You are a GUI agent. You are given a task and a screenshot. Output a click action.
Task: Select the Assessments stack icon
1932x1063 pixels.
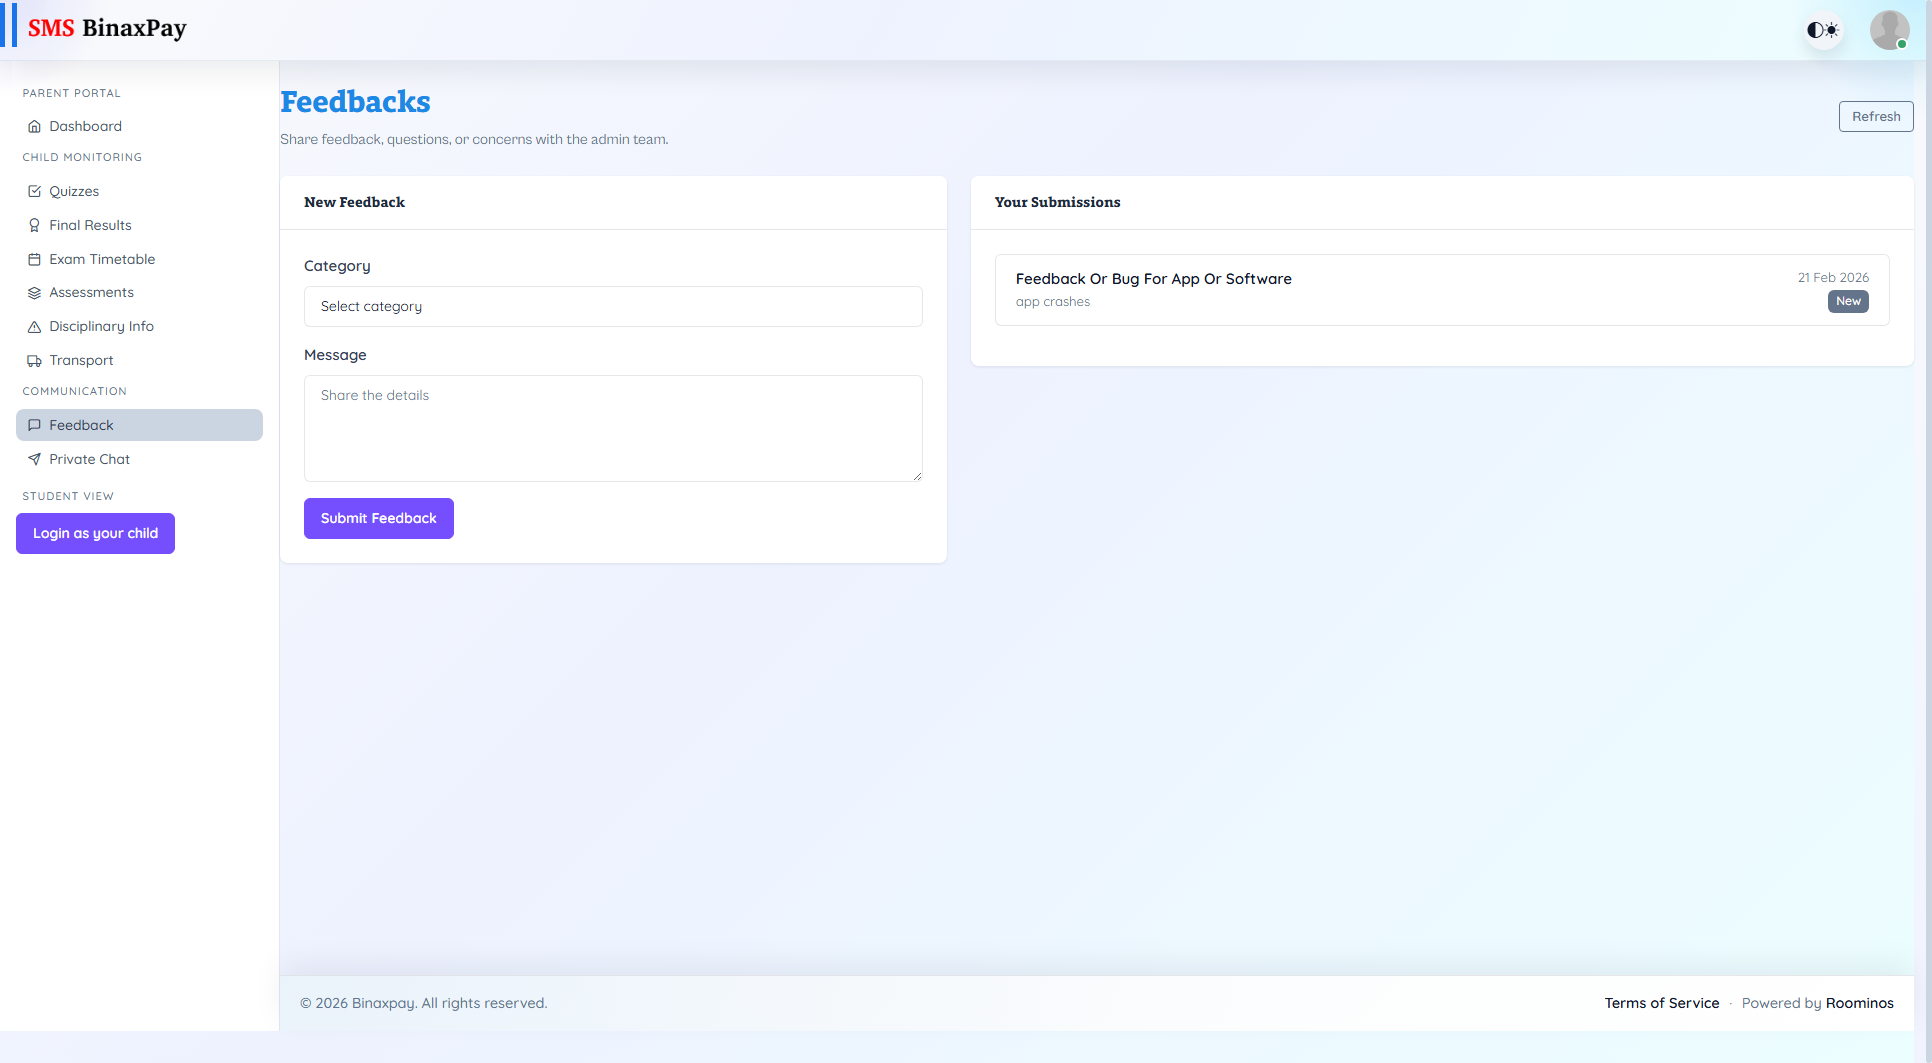coord(35,292)
